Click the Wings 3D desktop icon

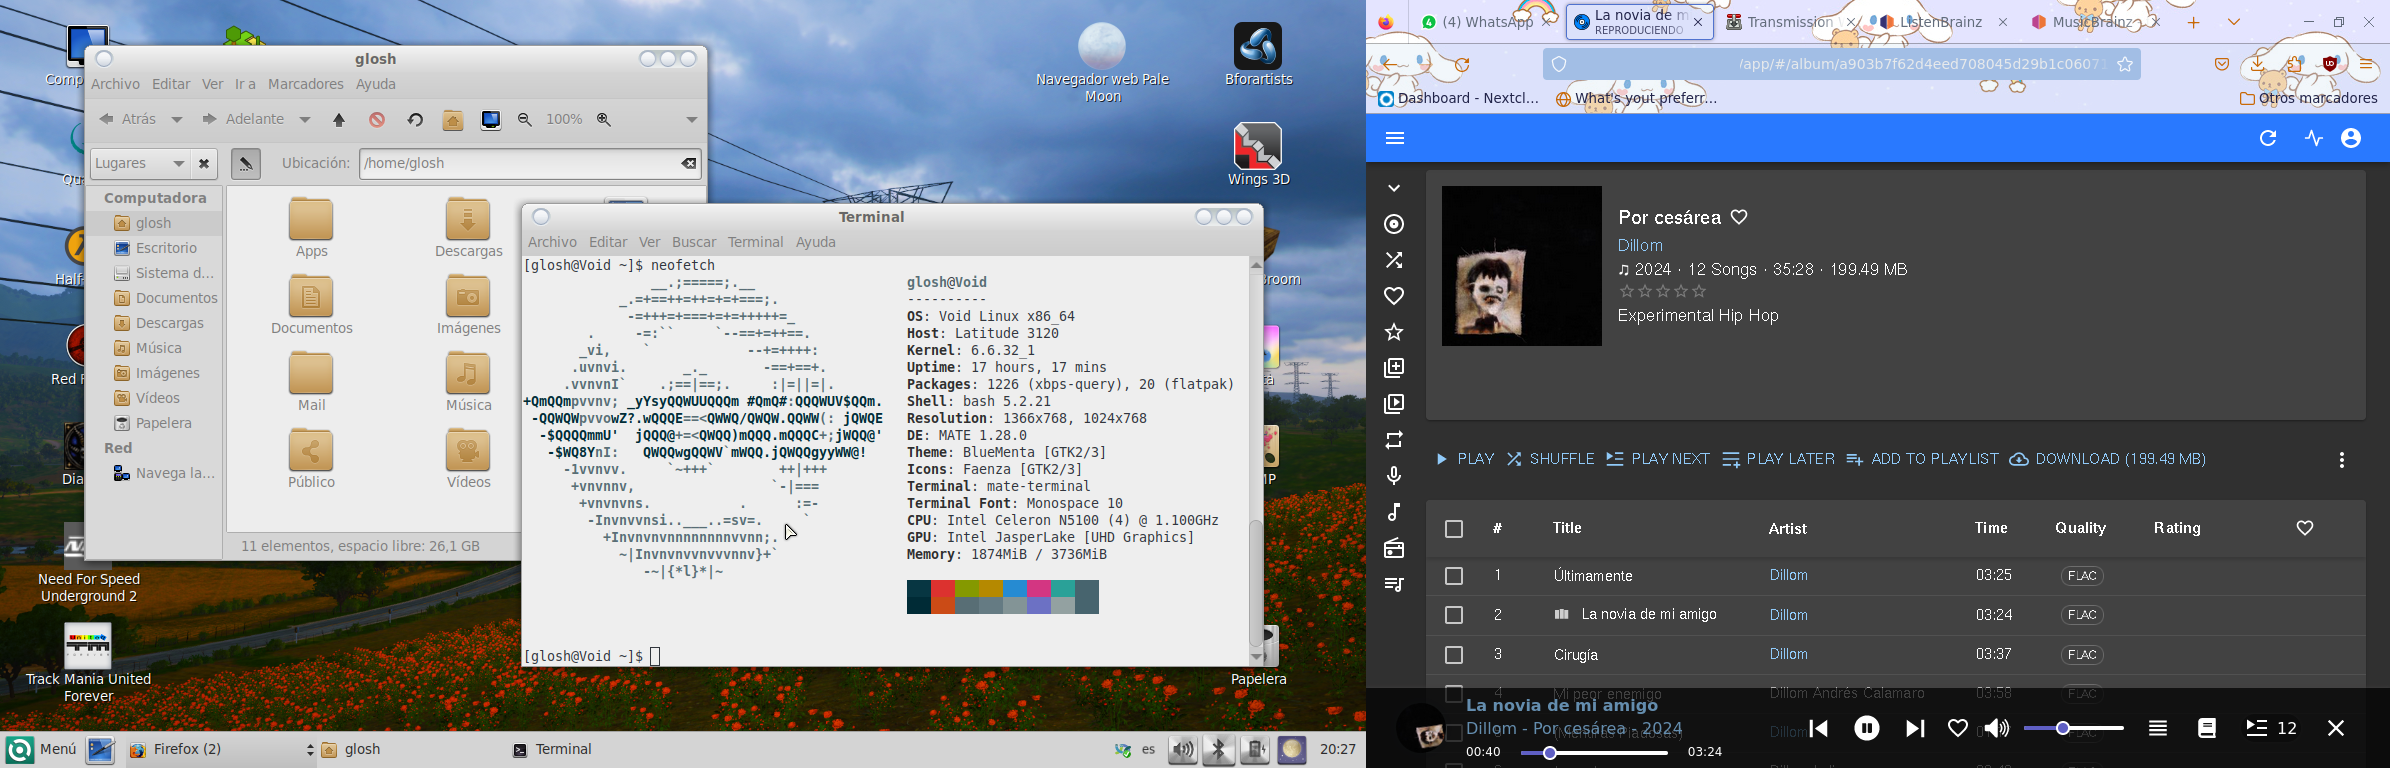(x=1258, y=147)
